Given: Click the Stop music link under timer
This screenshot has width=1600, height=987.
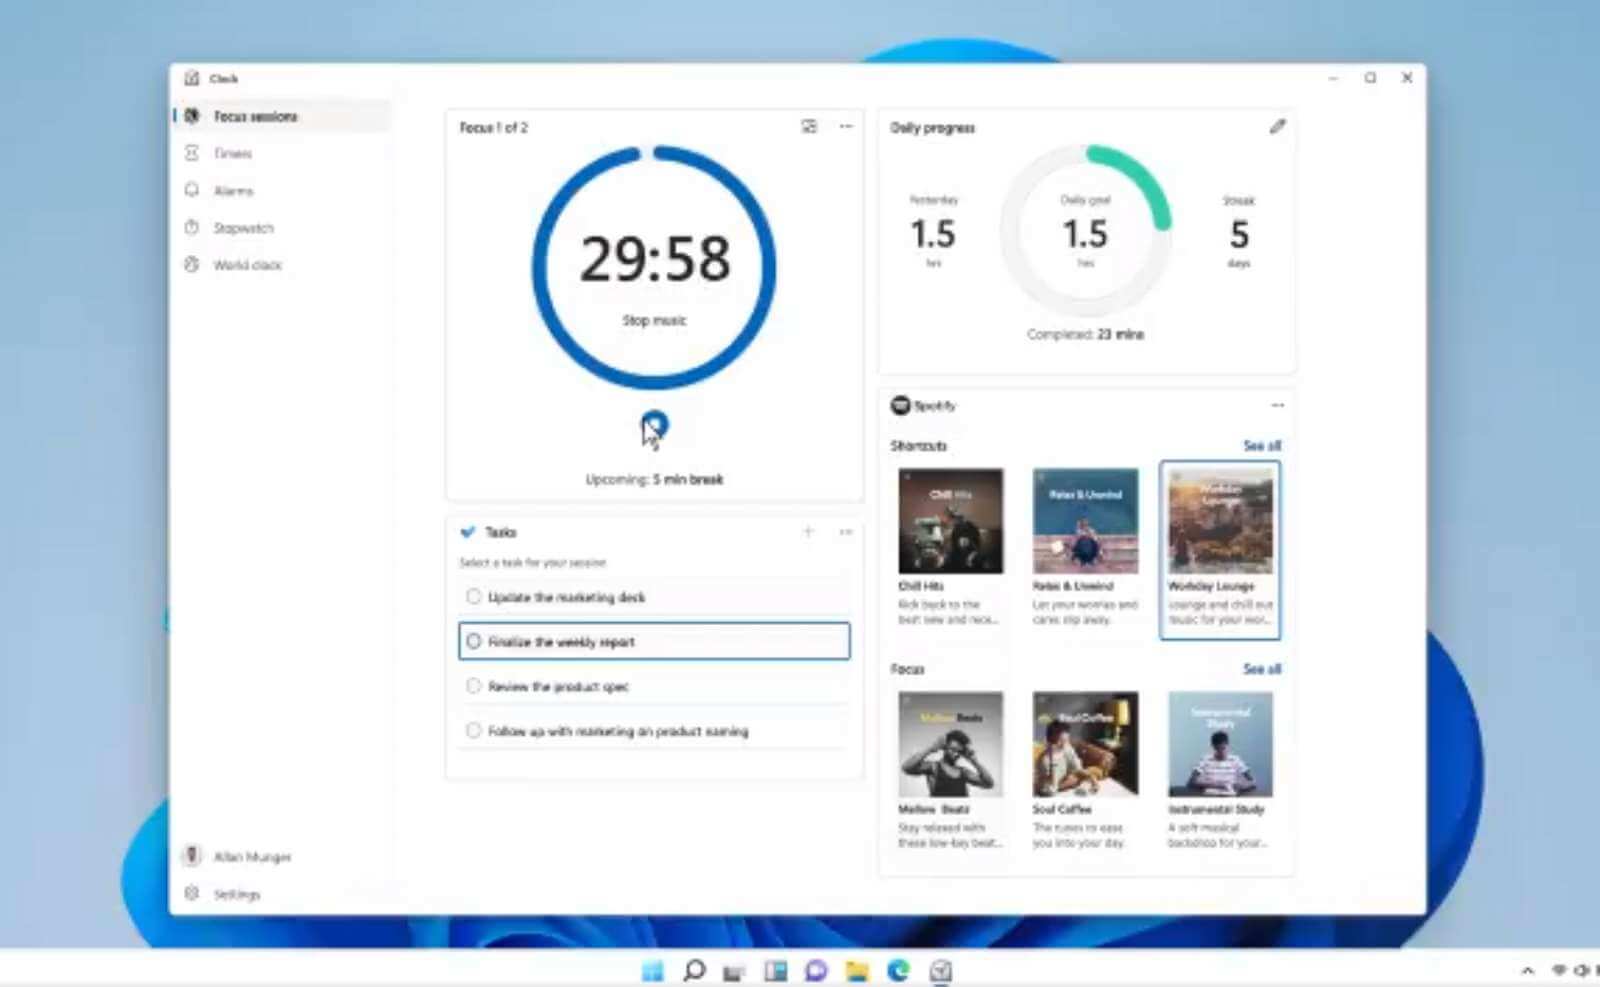Looking at the screenshot, I should pyautogui.click(x=654, y=320).
